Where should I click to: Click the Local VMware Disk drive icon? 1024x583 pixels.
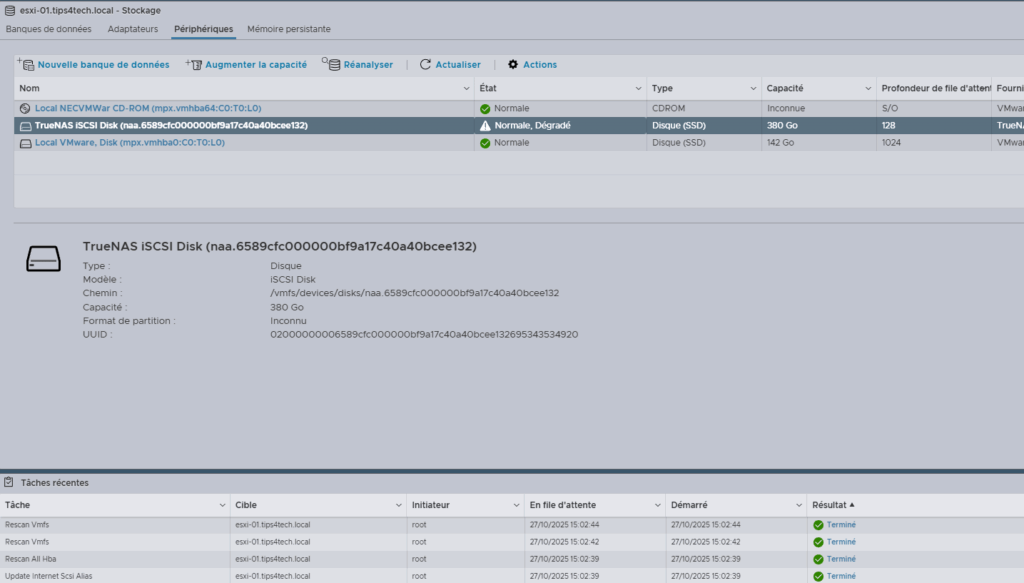tap(25, 143)
